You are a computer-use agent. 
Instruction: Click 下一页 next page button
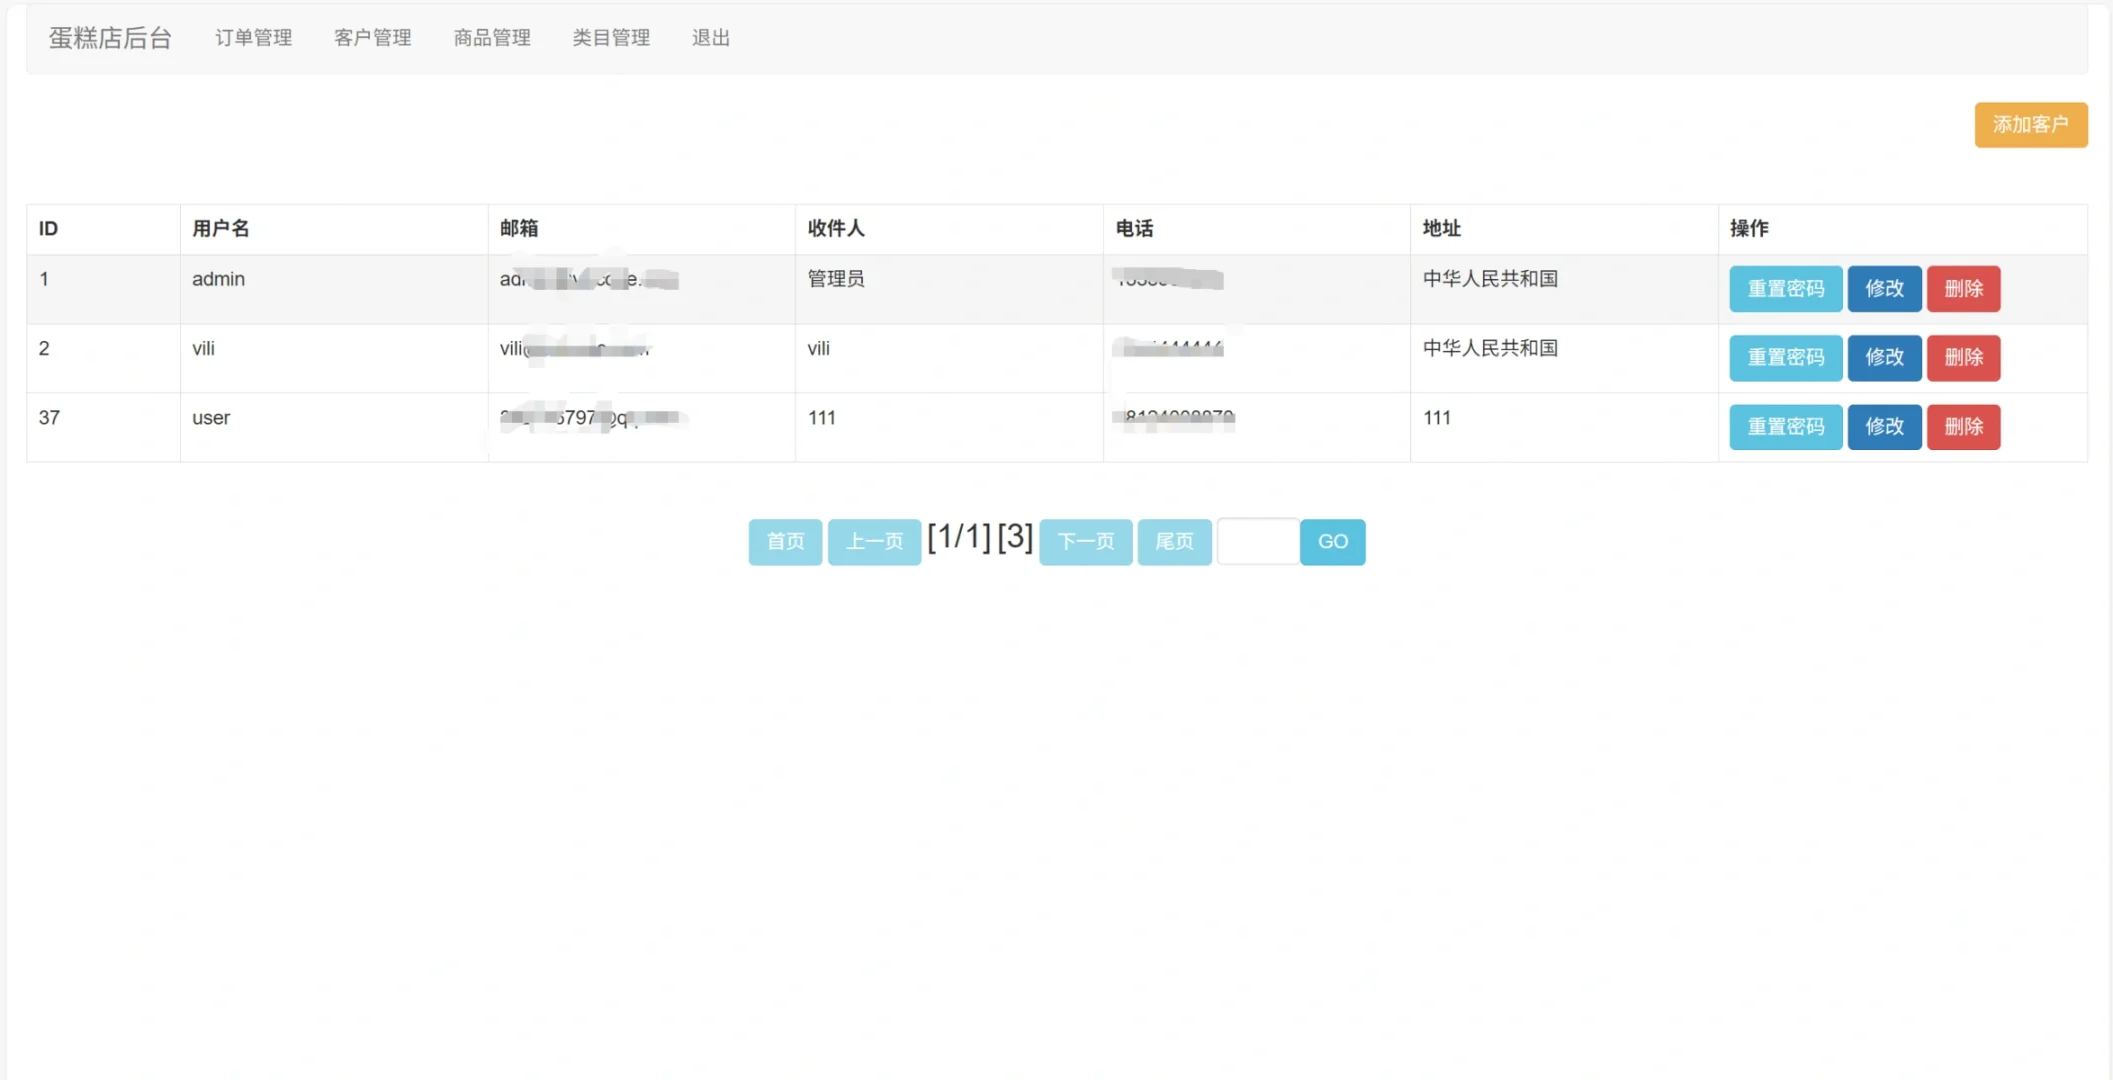1085,542
